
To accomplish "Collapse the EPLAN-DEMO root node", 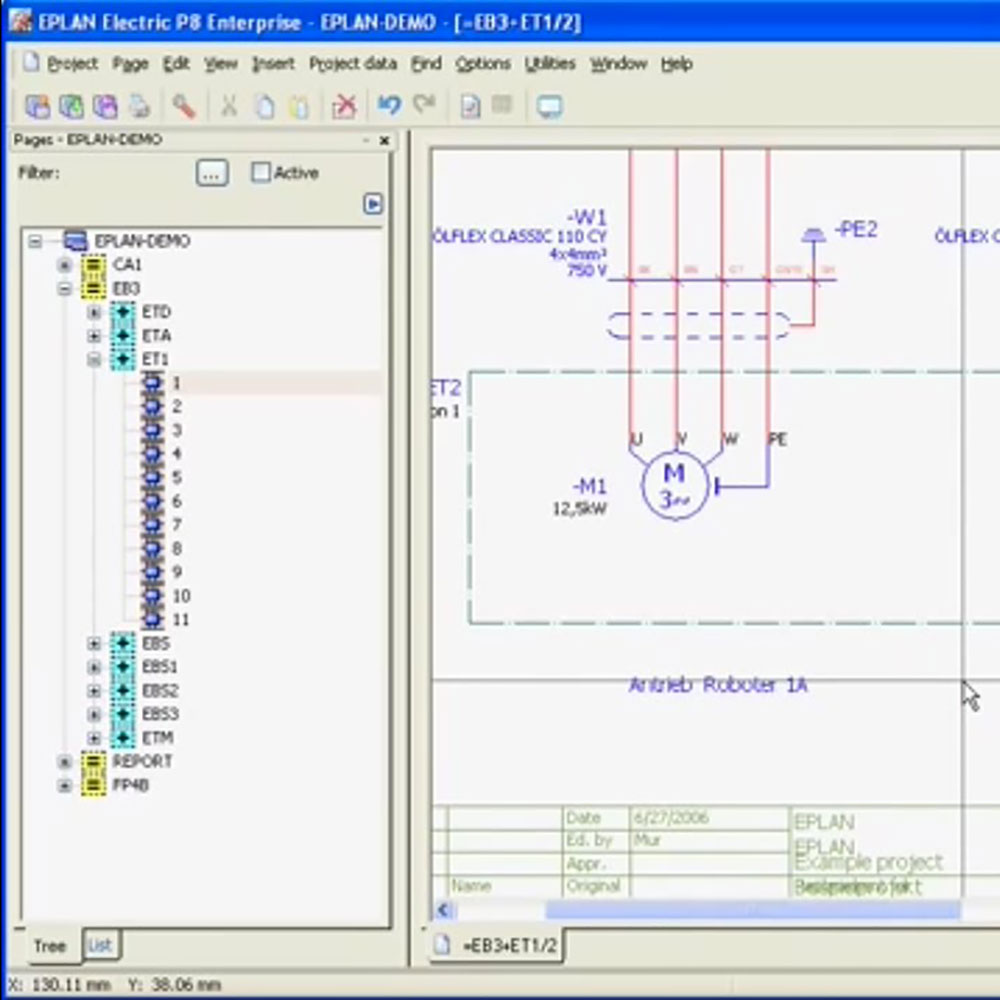I will pos(35,241).
